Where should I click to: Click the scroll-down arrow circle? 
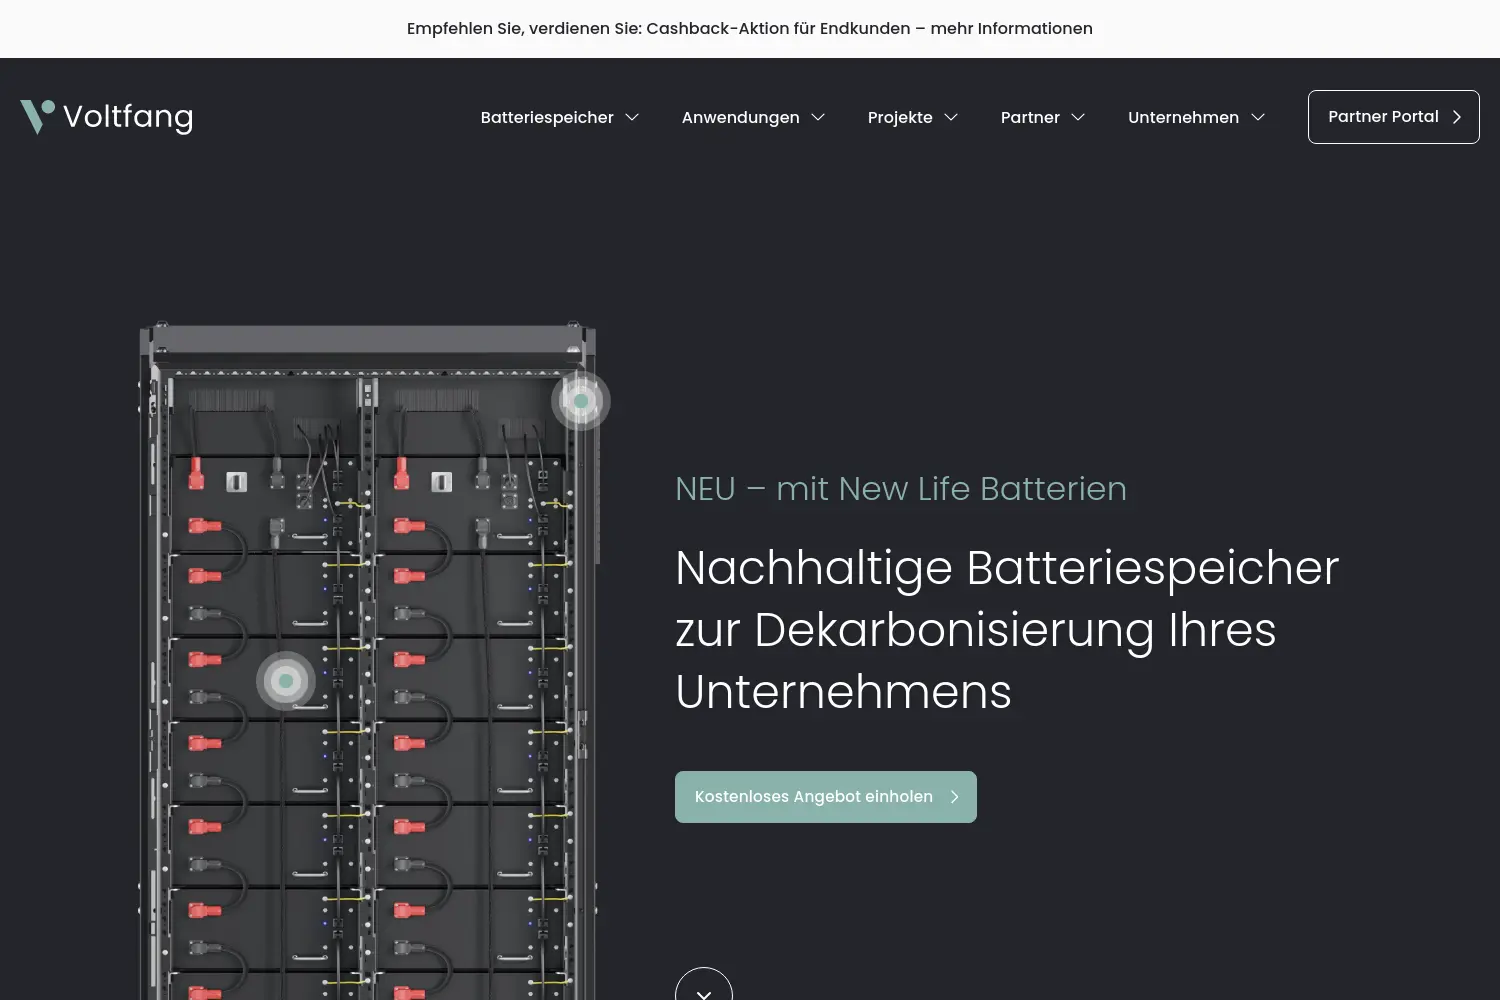(704, 984)
